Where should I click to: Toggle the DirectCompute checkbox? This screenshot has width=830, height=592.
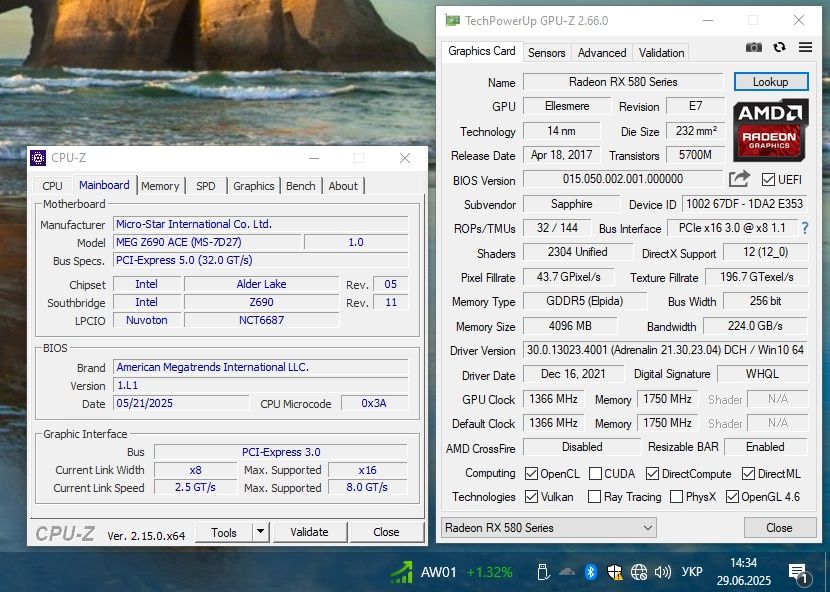[x=652, y=473]
